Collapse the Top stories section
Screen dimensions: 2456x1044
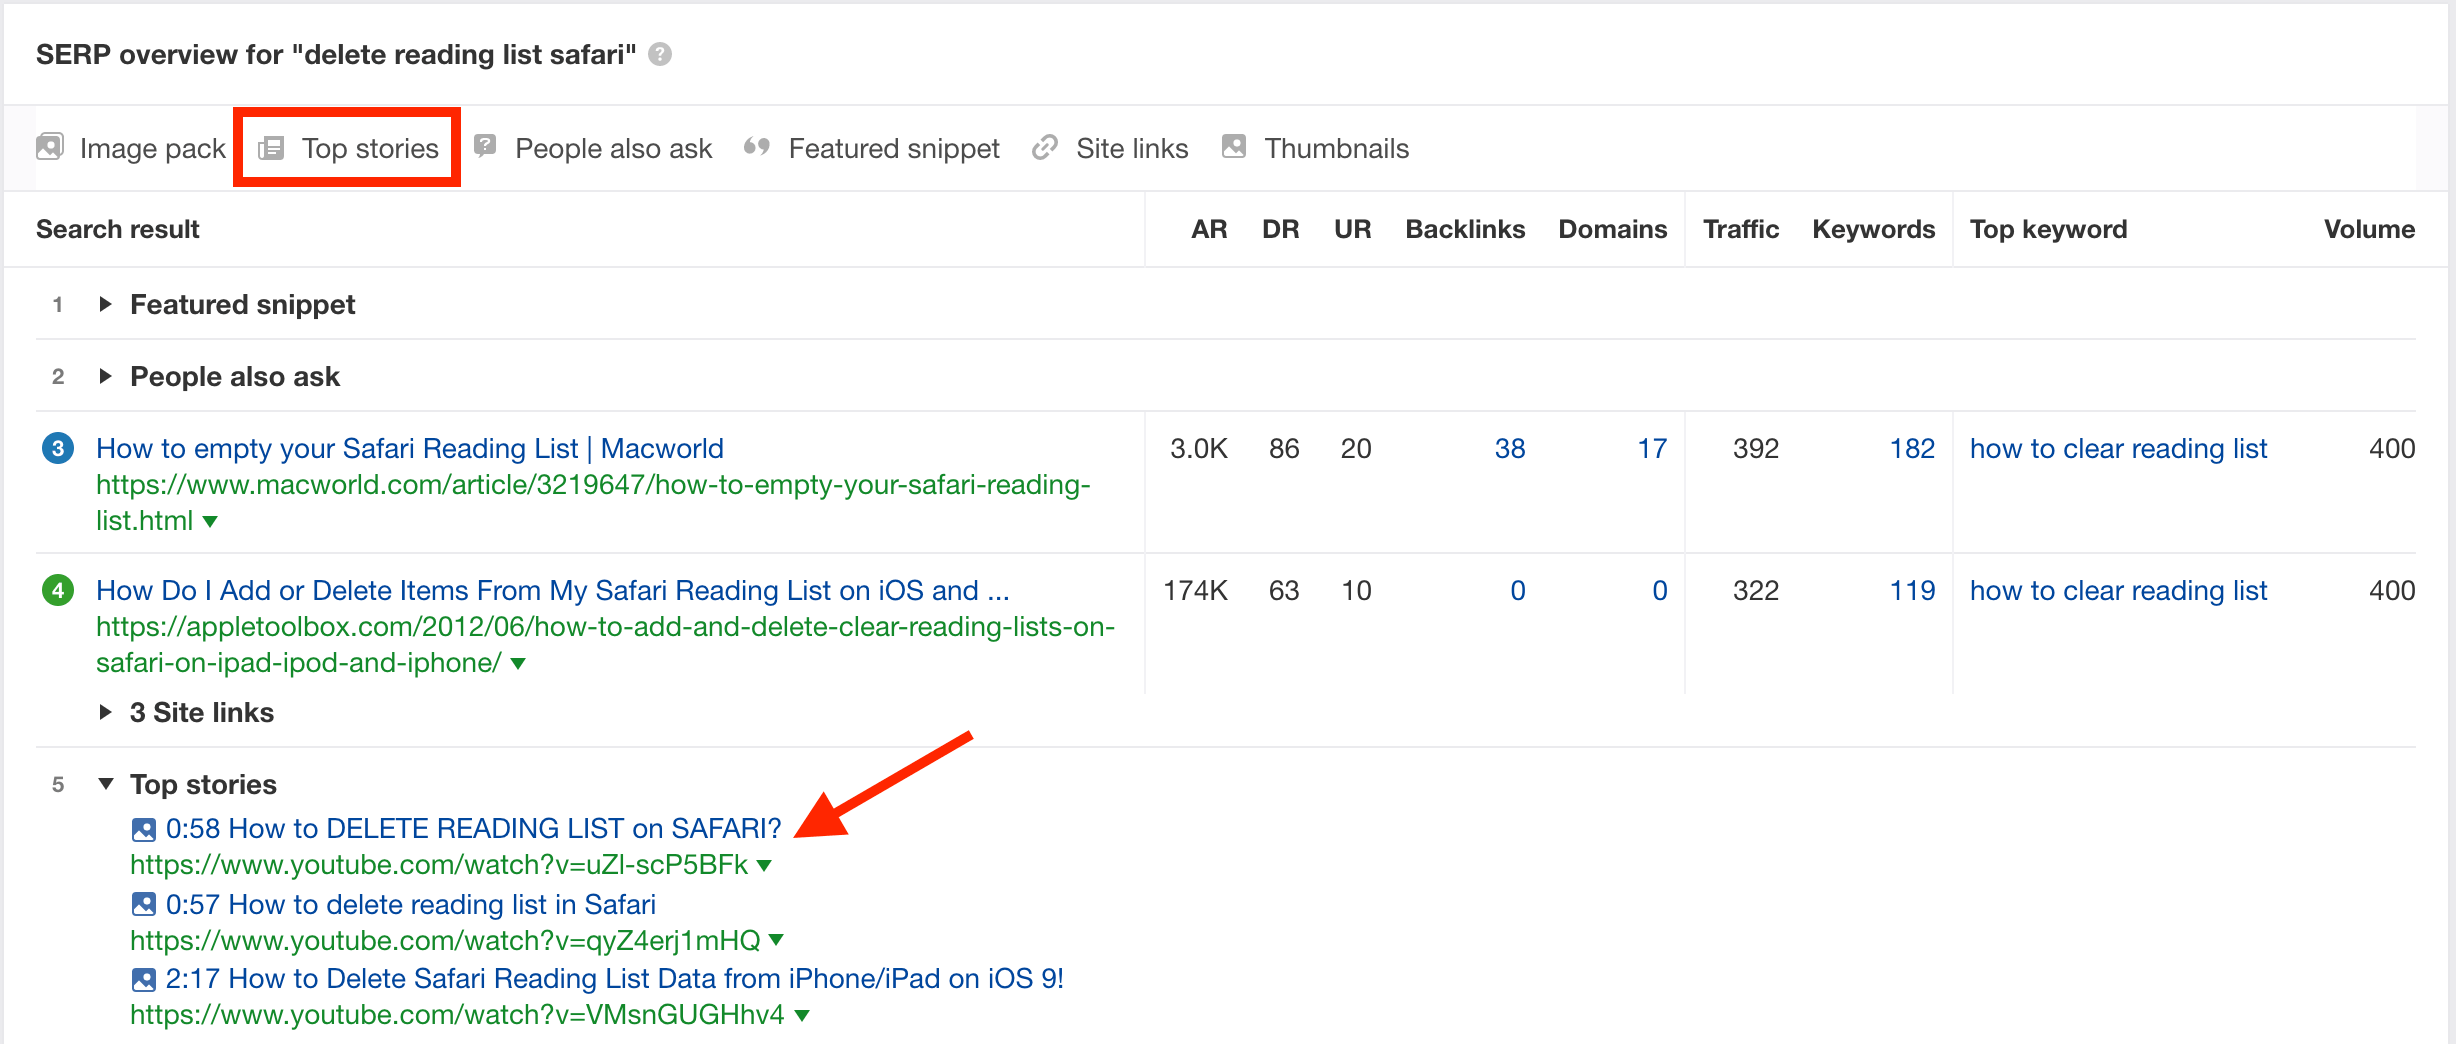pyautogui.click(x=105, y=784)
